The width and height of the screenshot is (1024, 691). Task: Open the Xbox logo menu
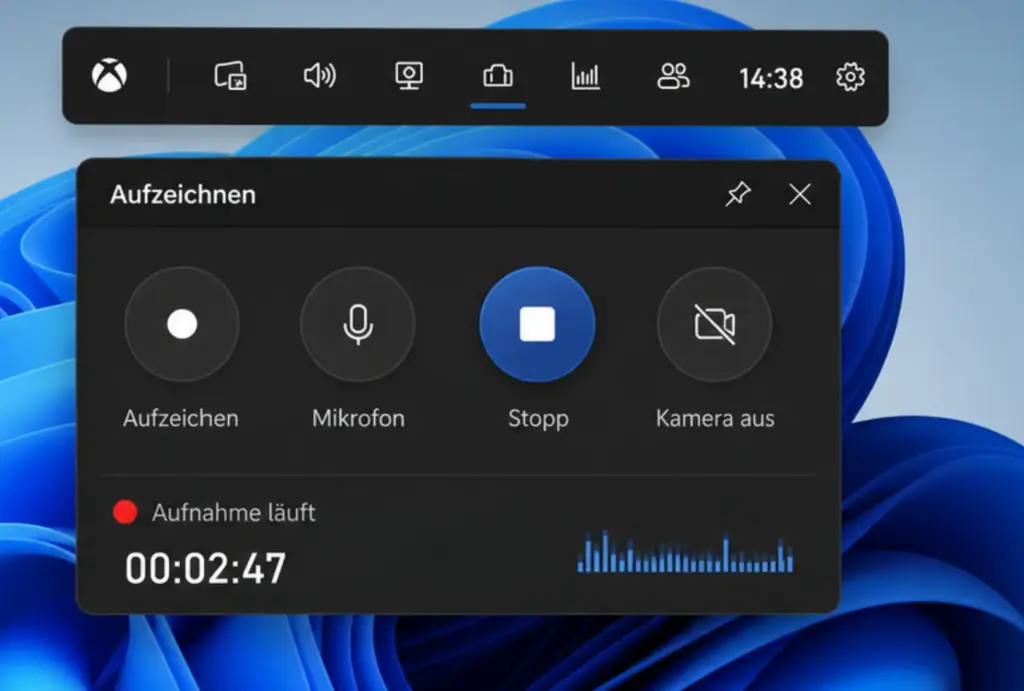(x=109, y=75)
